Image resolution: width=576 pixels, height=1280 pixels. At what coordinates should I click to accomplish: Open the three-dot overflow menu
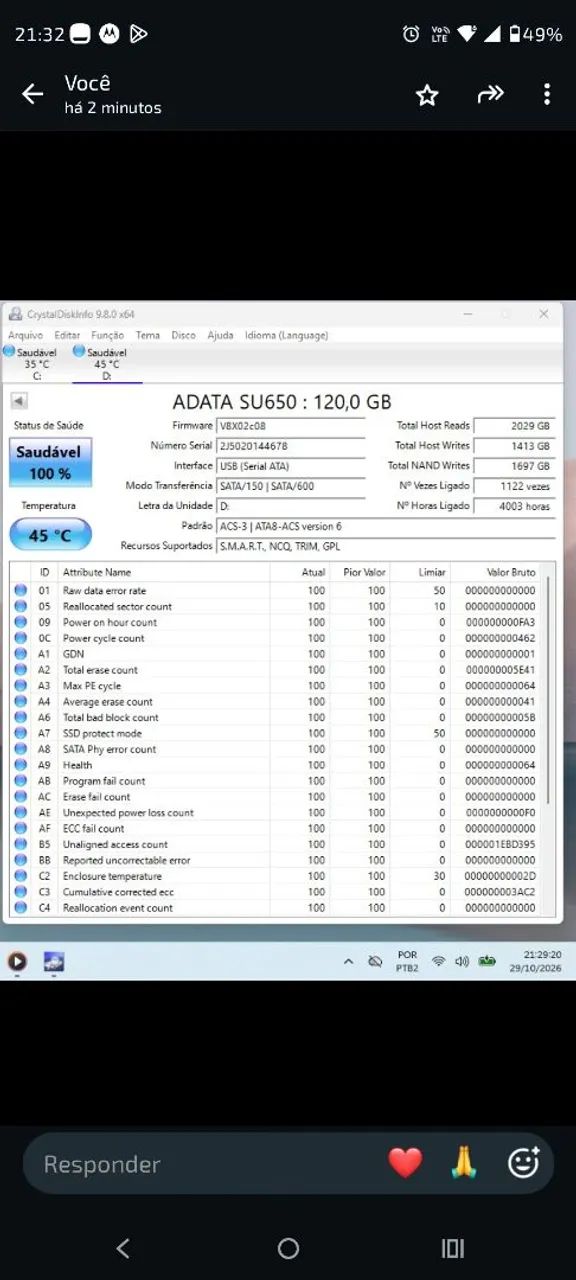click(546, 94)
